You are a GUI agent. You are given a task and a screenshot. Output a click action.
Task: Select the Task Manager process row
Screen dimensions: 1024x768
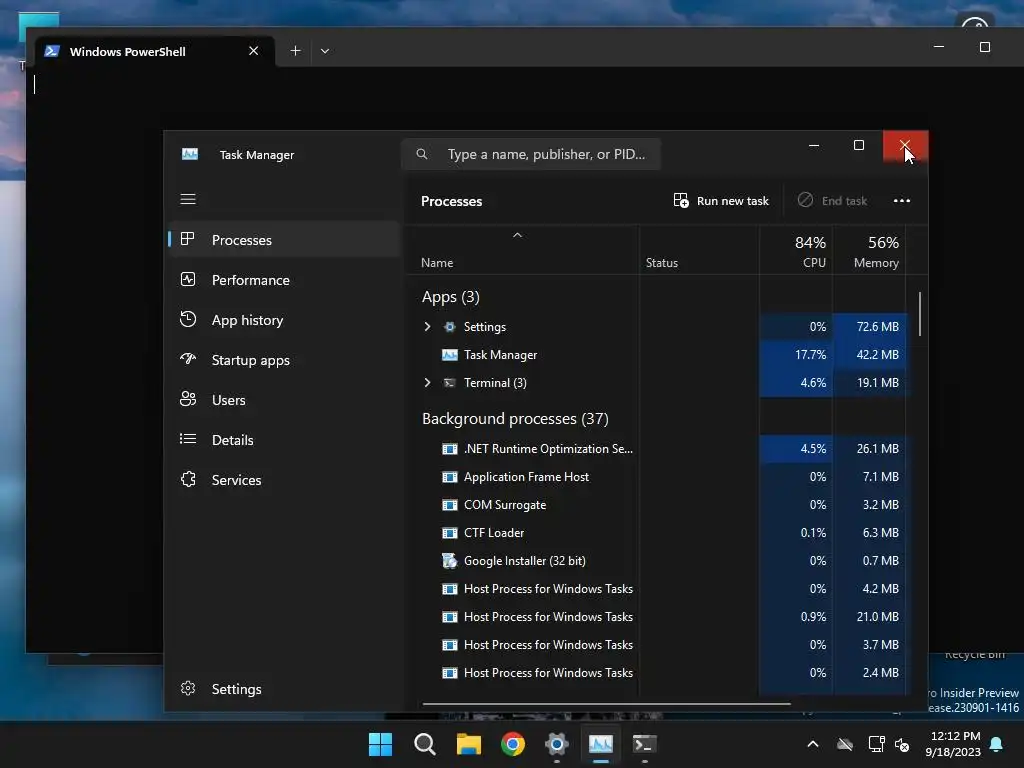(656, 355)
